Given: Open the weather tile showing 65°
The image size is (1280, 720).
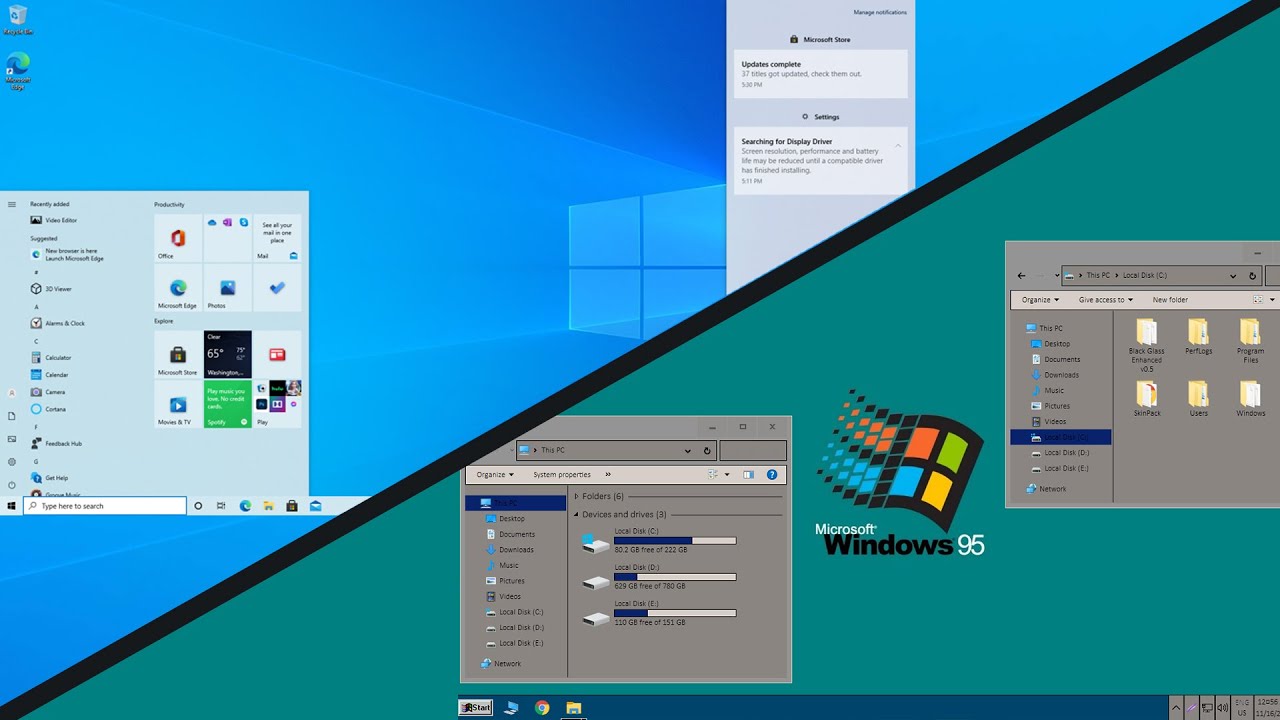Looking at the screenshot, I should pos(227,355).
